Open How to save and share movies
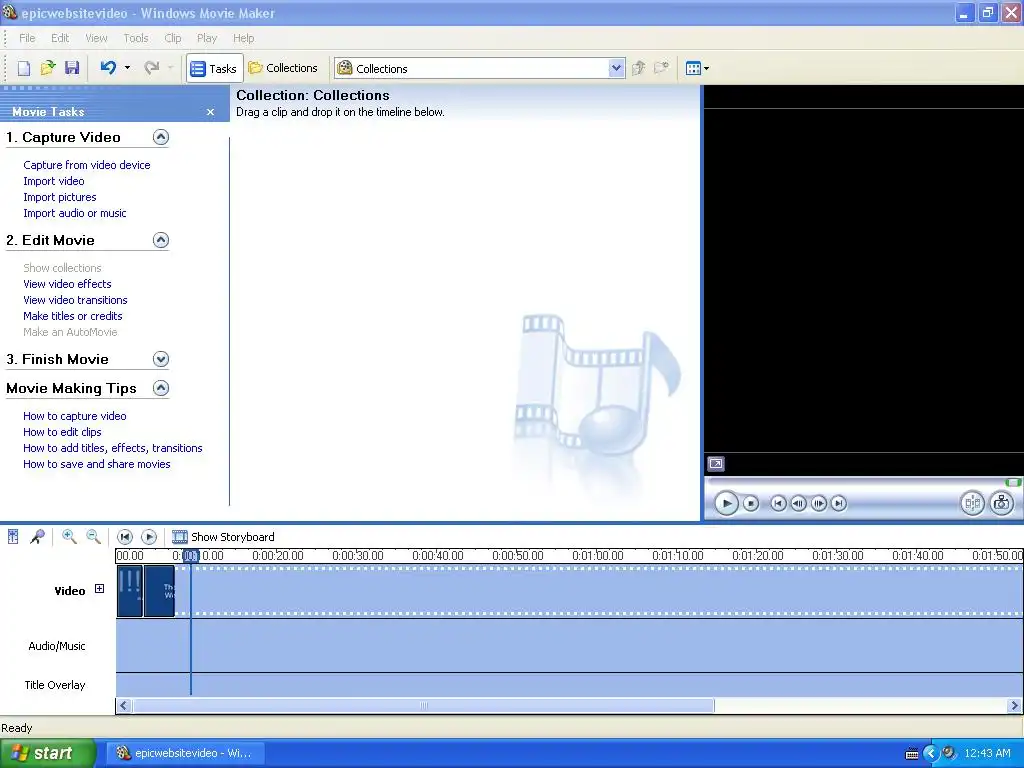The image size is (1024, 768). coord(97,464)
